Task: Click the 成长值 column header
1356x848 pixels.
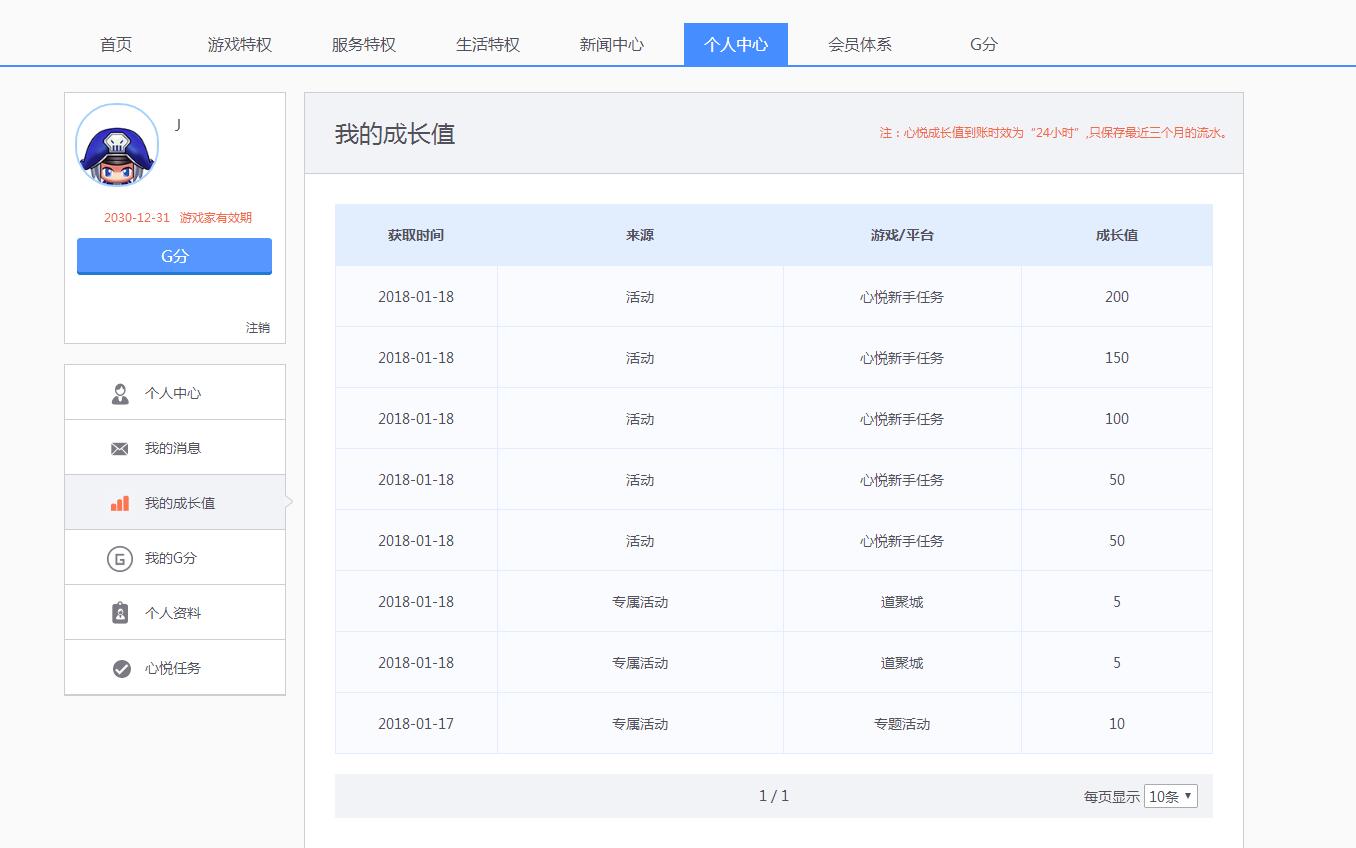Action: [1116, 236]
